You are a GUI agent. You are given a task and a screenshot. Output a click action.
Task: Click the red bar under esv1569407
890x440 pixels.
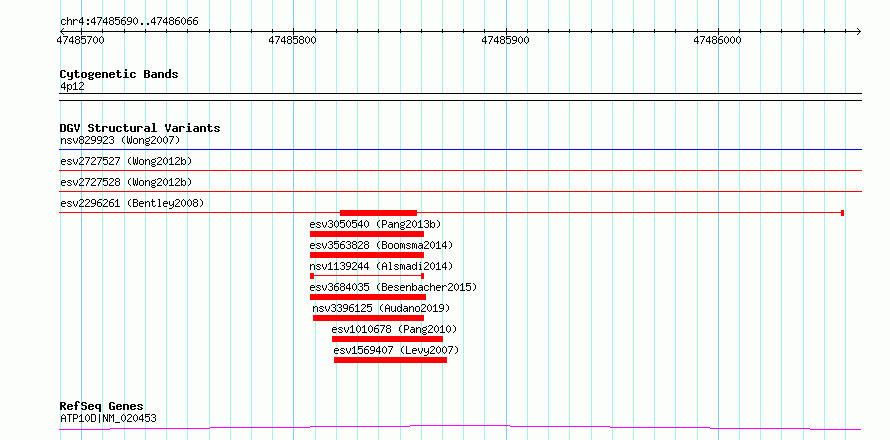[x=391, y=360]
